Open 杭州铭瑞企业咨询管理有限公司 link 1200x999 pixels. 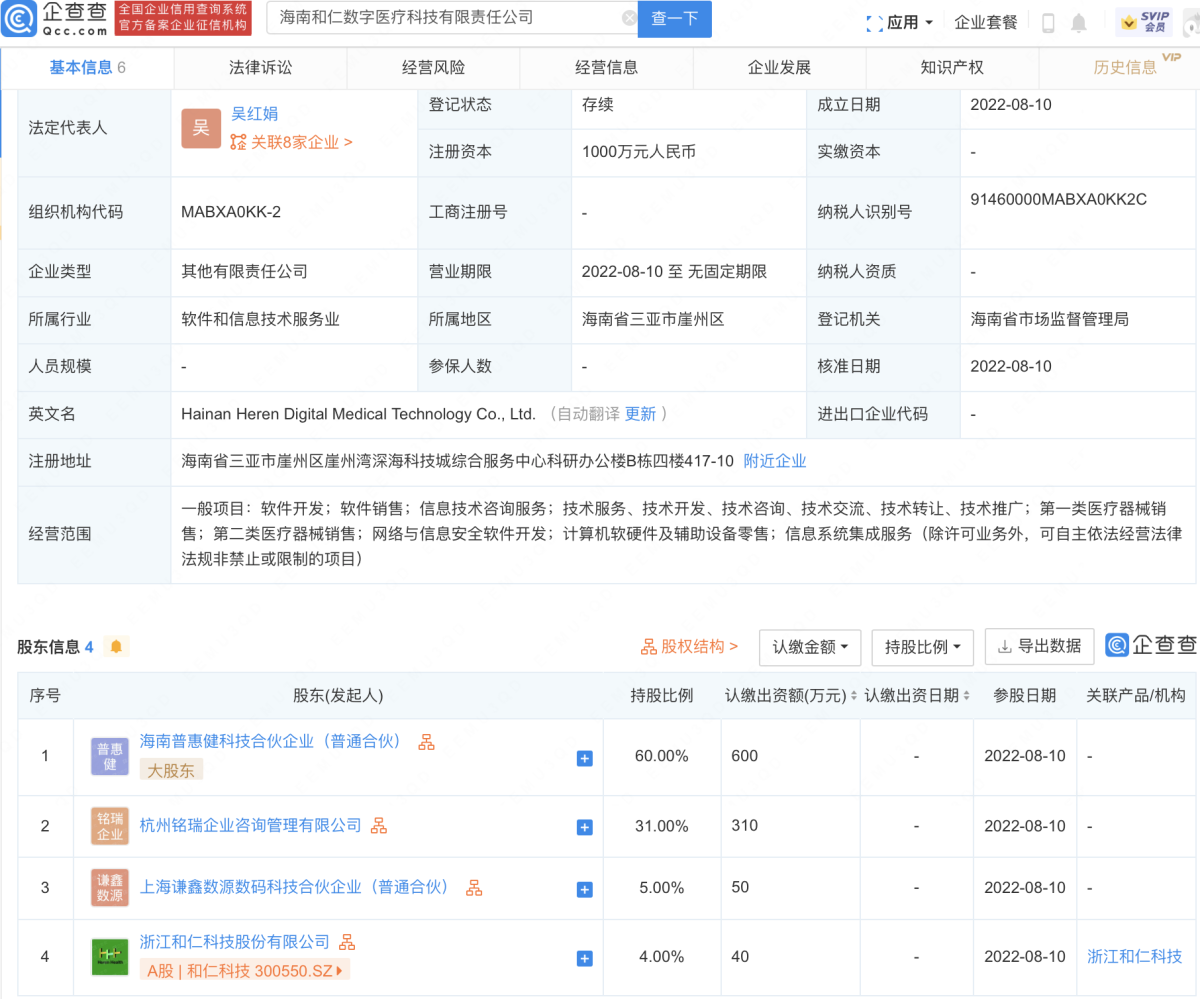tap(251, 825)
